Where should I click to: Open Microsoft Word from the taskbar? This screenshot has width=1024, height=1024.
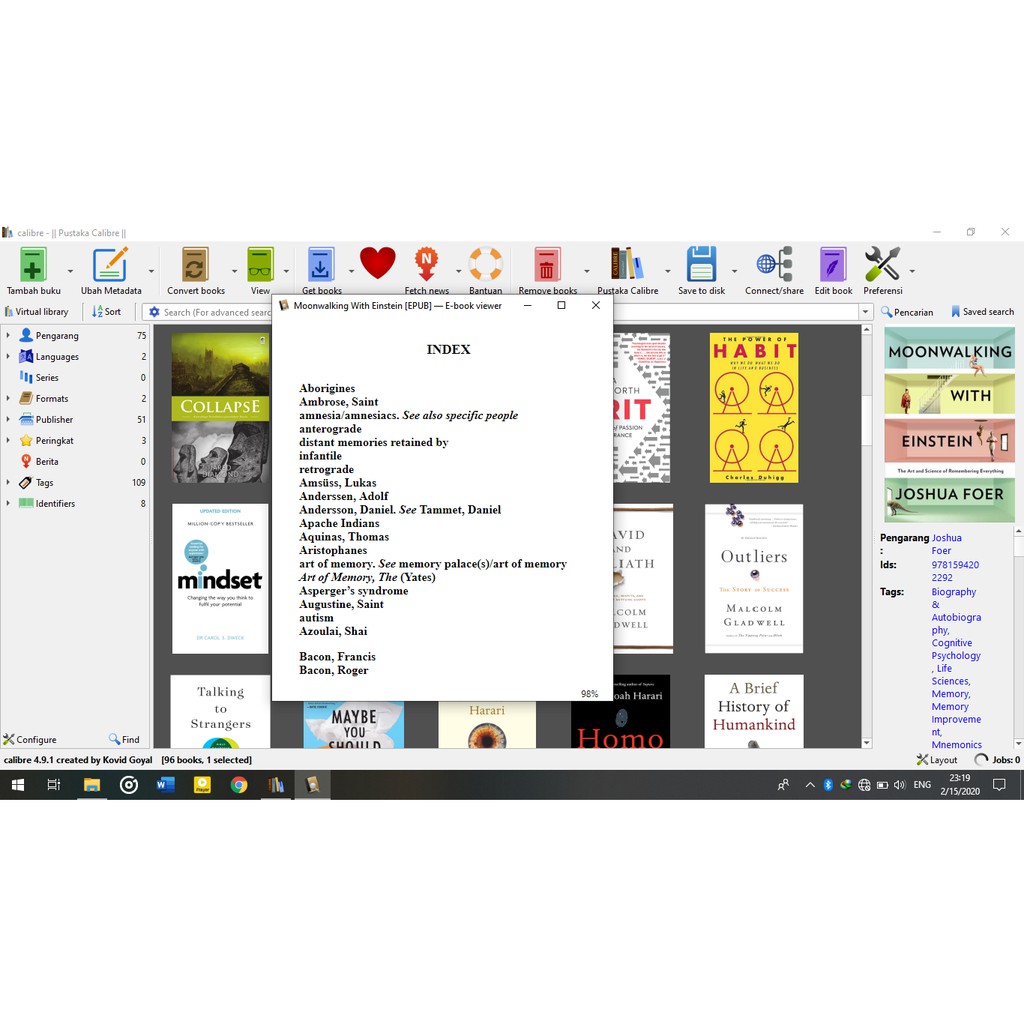(x=165, y=785)
